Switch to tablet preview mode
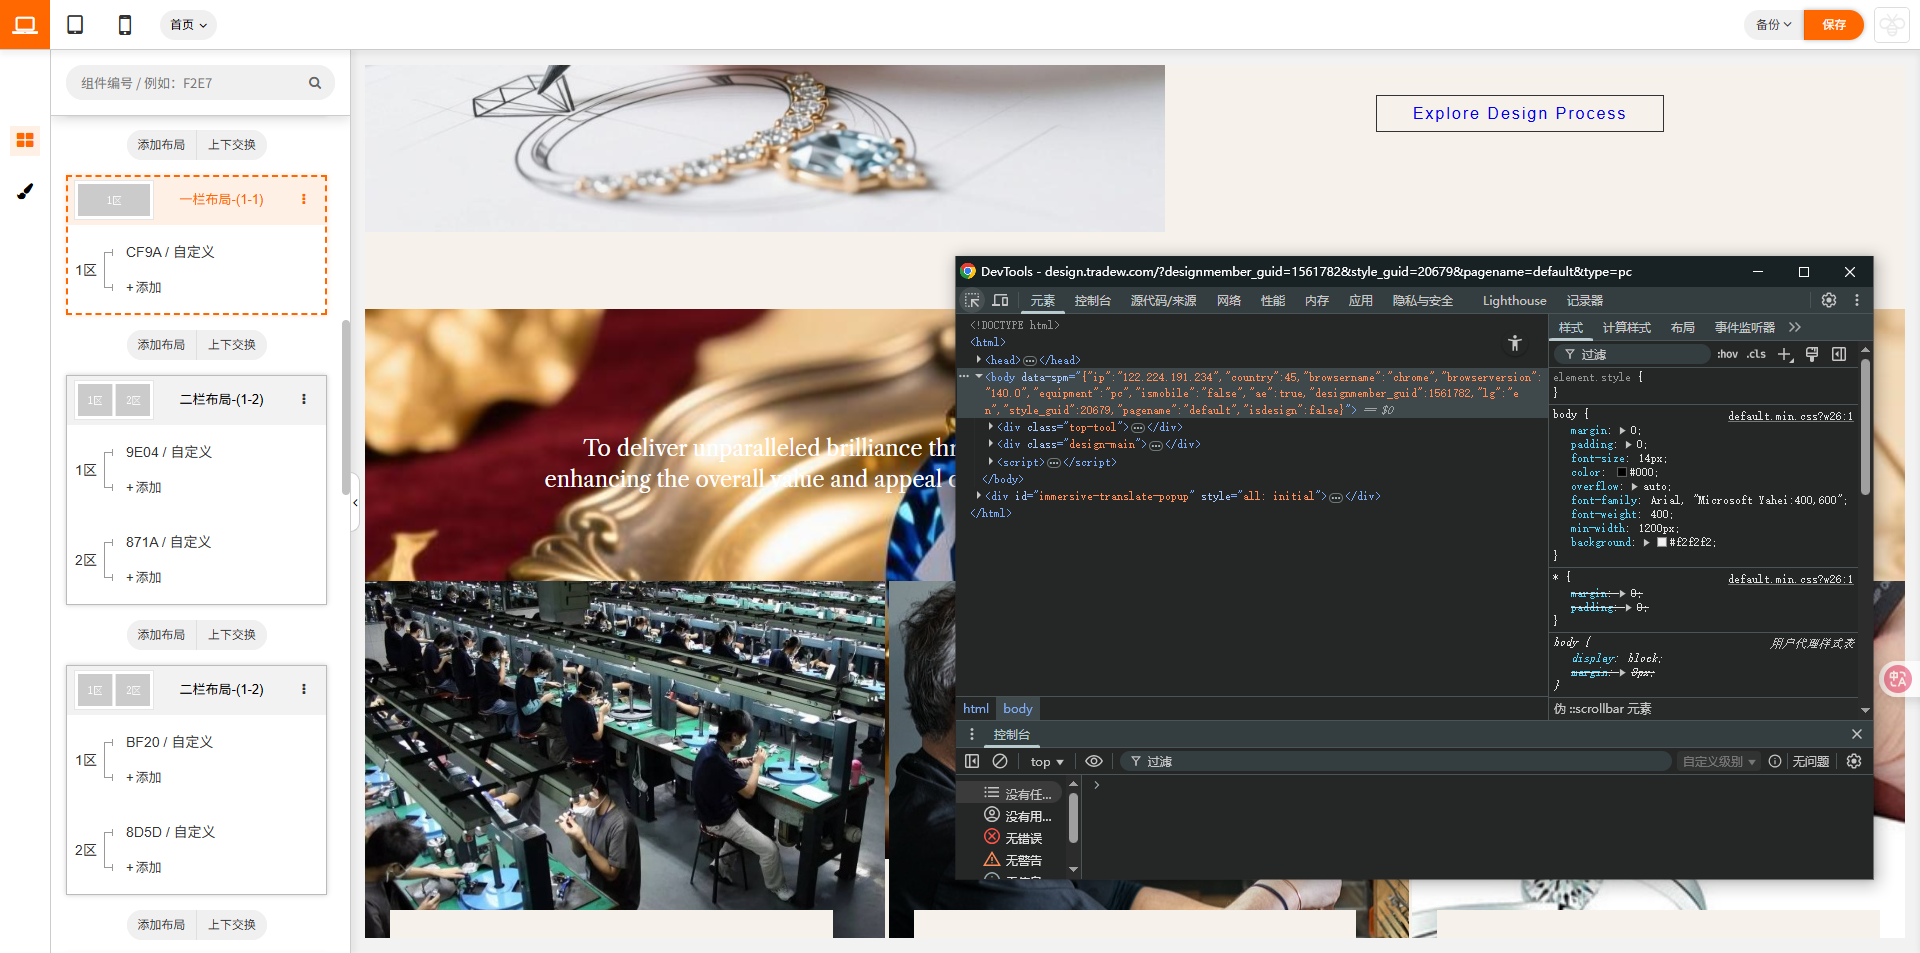The height and width of the screenshot is (953, 1920). click(75, 25)
